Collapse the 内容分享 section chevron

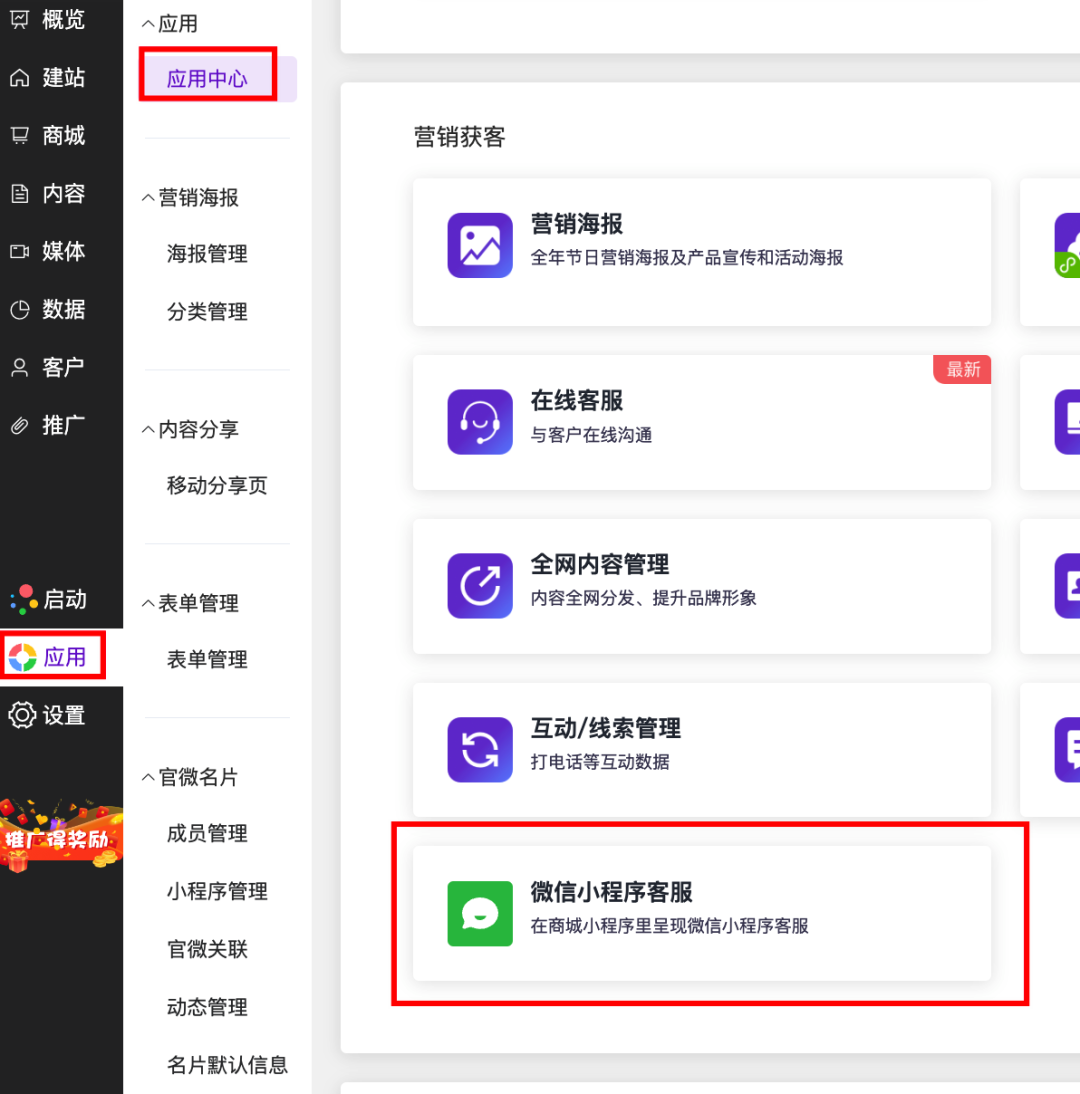(148, 429)
